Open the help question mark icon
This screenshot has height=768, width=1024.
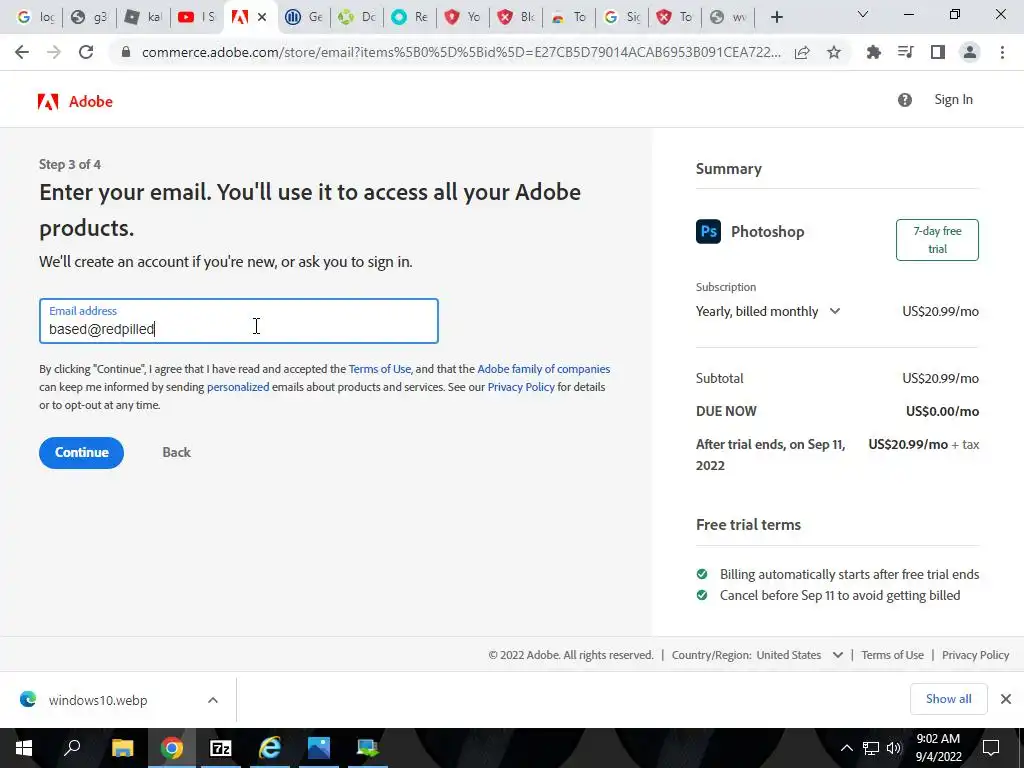click(904, 100)
